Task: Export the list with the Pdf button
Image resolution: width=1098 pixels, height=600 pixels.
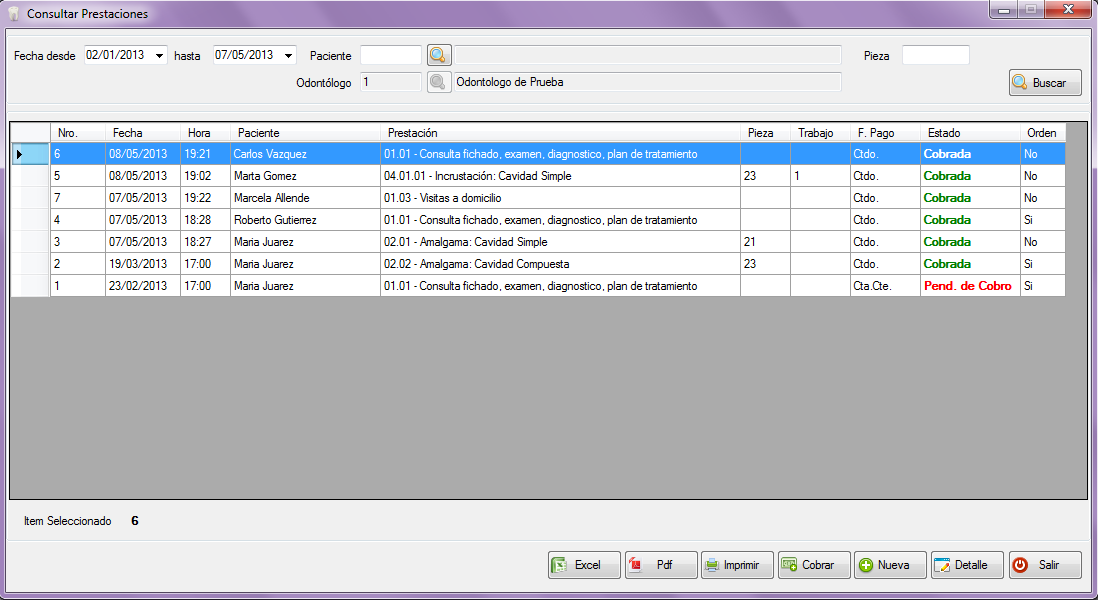Action: (x=661, y=565)
